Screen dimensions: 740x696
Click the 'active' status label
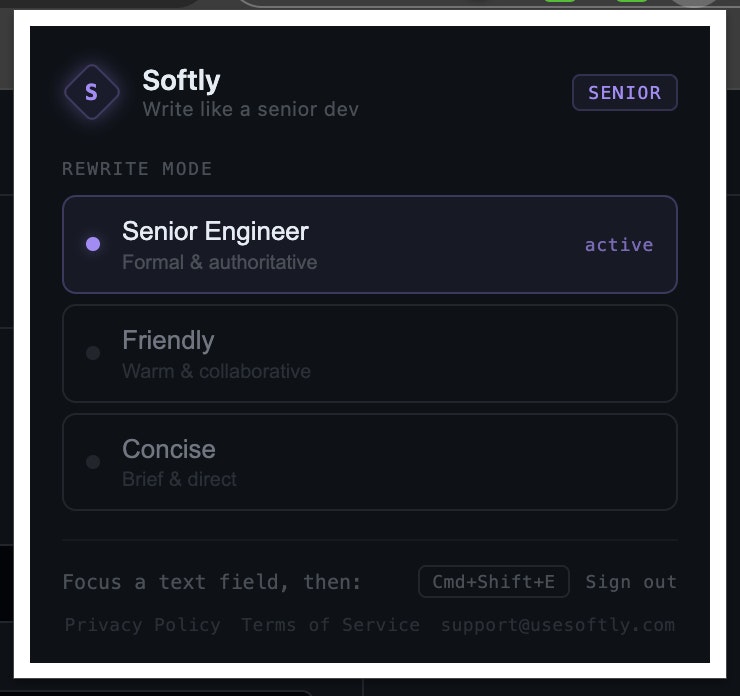(x=619, y=244)
